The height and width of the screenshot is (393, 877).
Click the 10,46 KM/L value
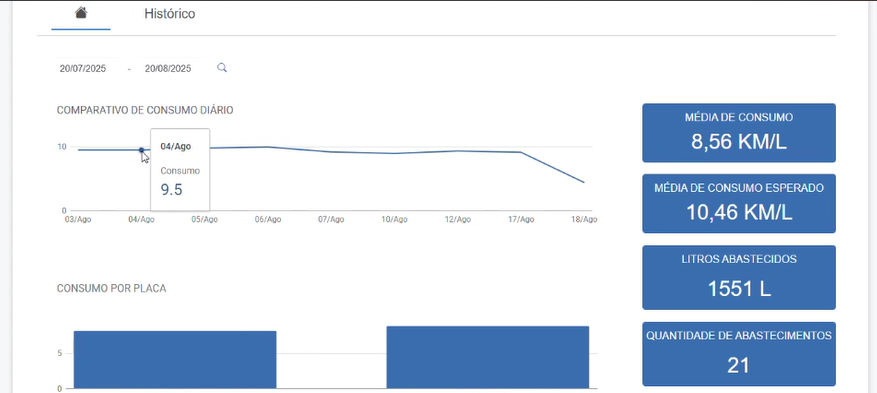(x=739, y=212)
